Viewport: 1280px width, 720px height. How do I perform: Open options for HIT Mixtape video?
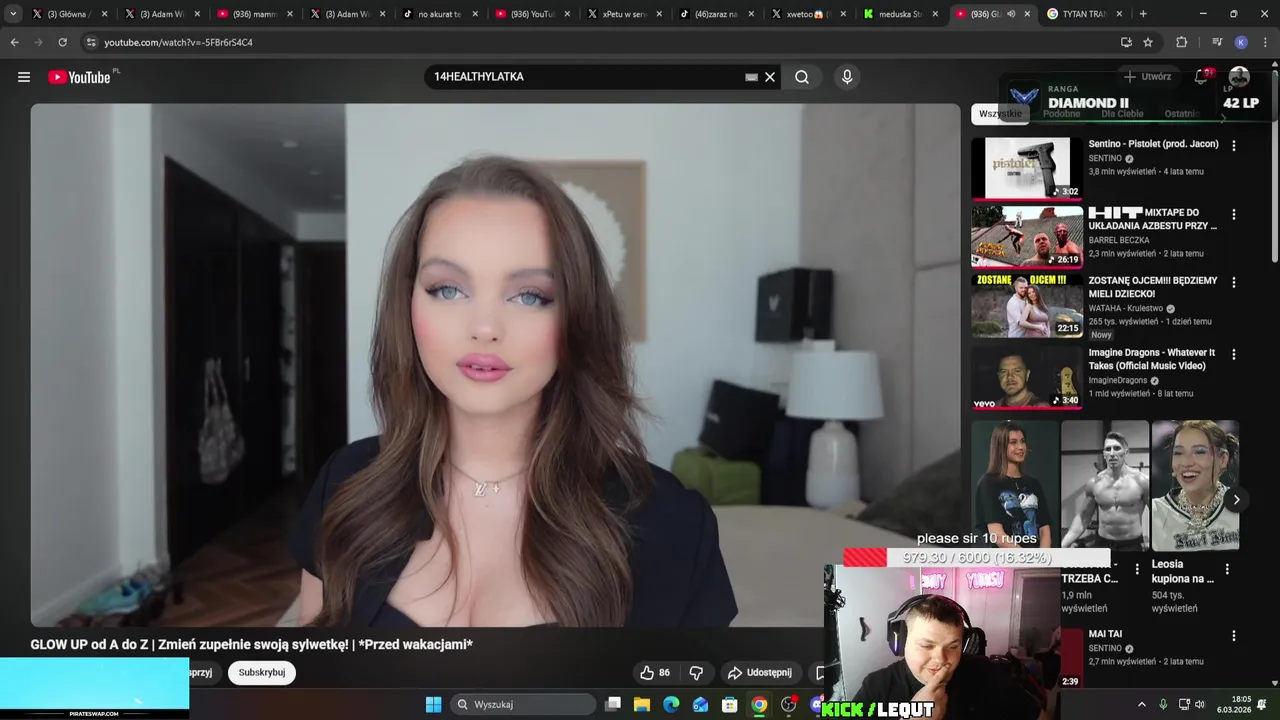point(1233,214)
